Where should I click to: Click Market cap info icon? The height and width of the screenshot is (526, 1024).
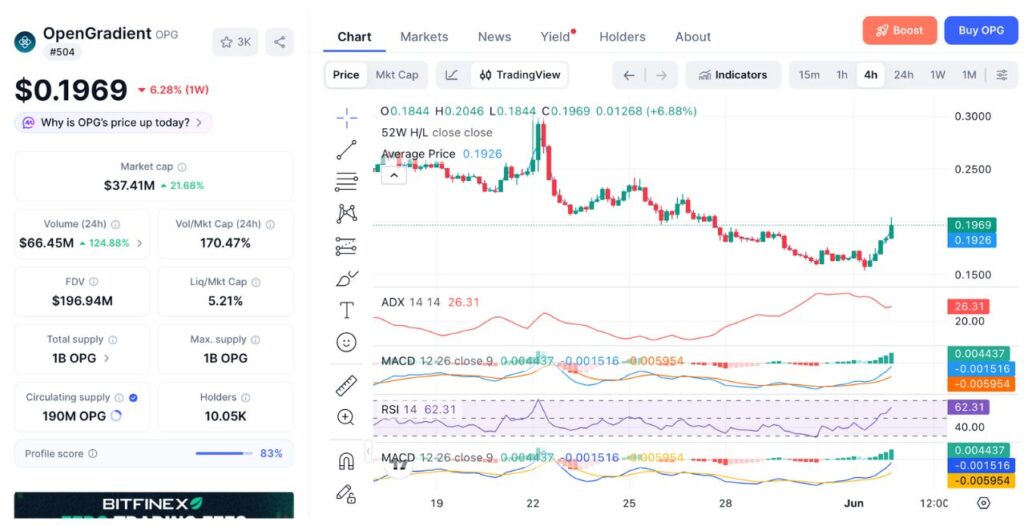click(x=182, y=167)
